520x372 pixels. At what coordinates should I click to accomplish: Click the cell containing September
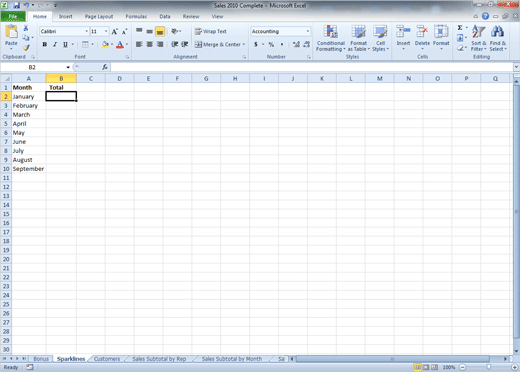[x=29, y=169]
